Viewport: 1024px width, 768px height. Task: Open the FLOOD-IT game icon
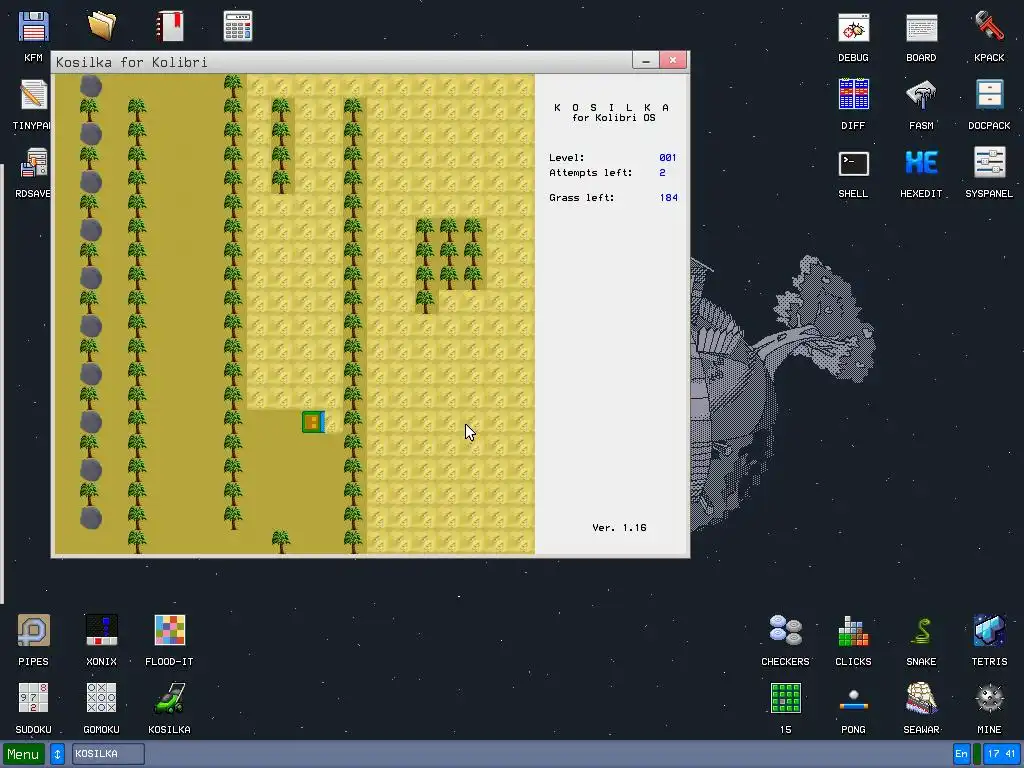(170, 631)
